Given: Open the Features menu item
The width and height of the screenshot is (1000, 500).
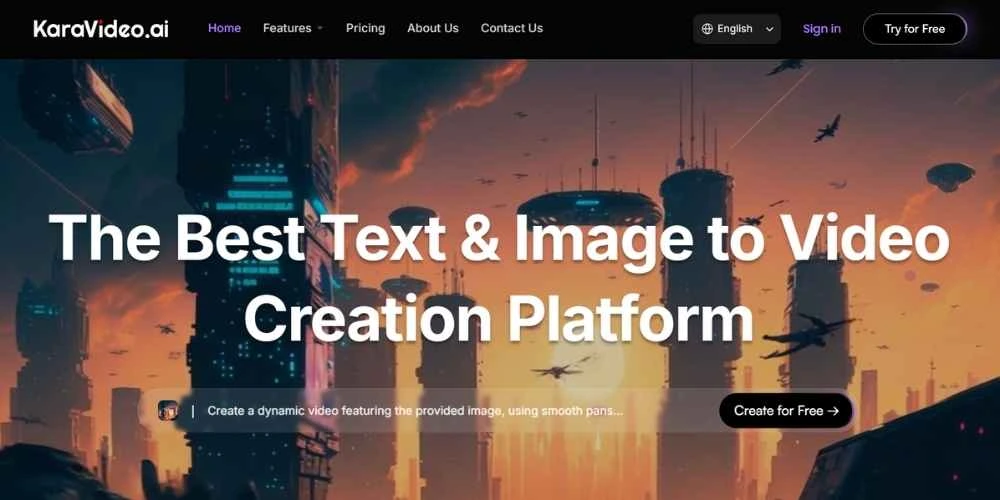Looking at the screenshot, I should click(x=287, y=28).
